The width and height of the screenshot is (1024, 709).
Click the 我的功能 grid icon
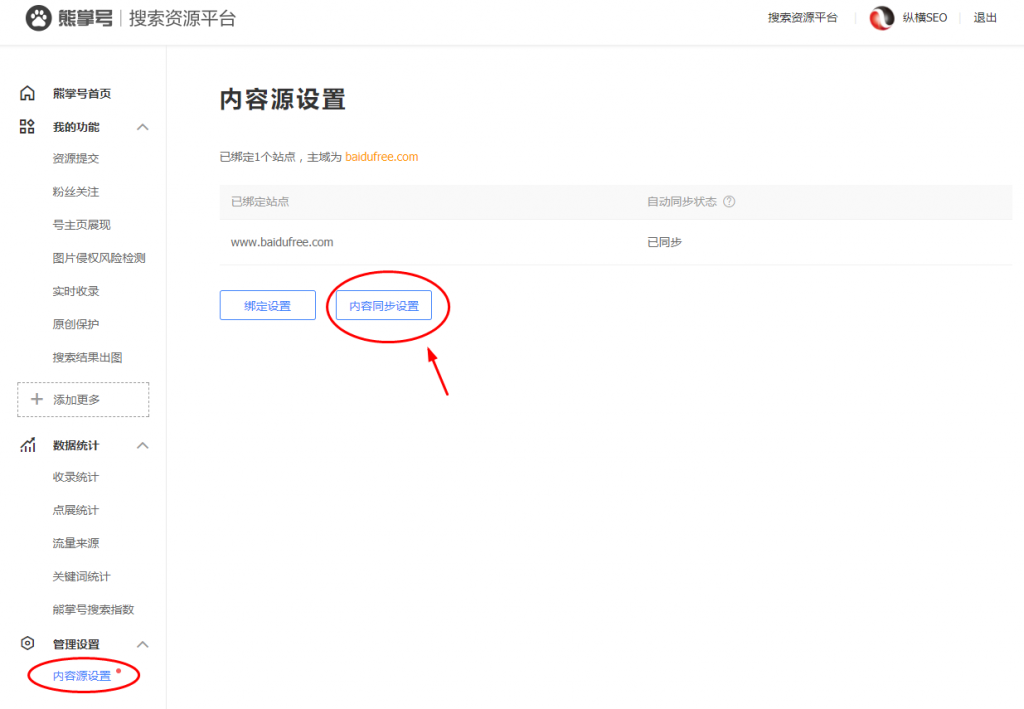tap(26, 127)
